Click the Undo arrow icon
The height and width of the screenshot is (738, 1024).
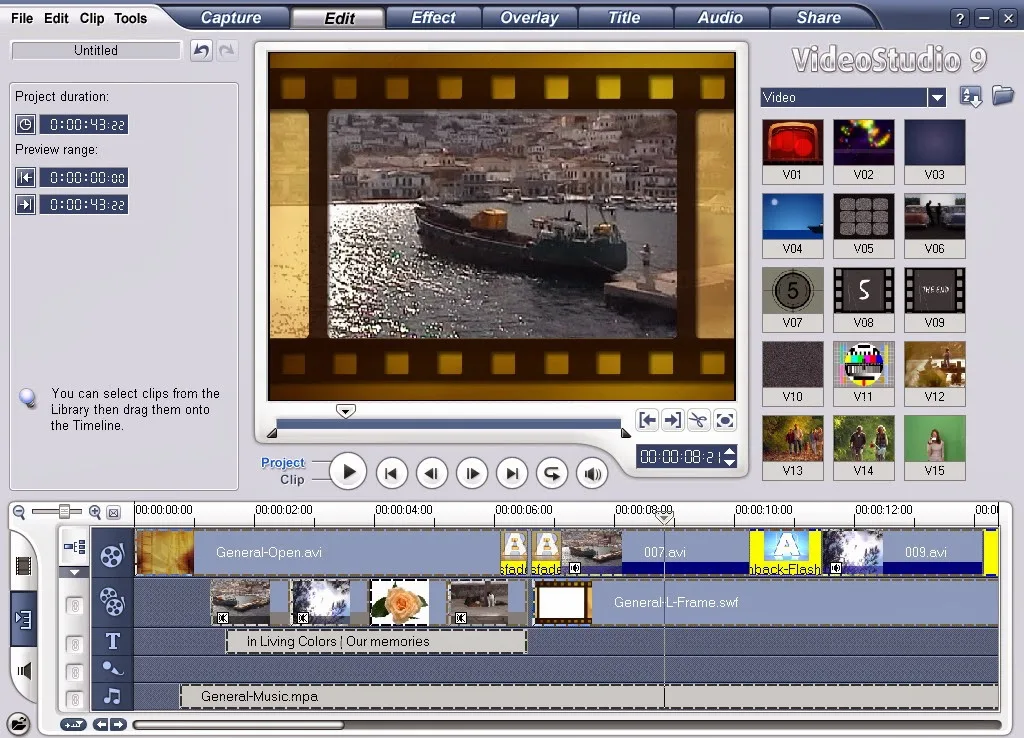coord(201,51)
